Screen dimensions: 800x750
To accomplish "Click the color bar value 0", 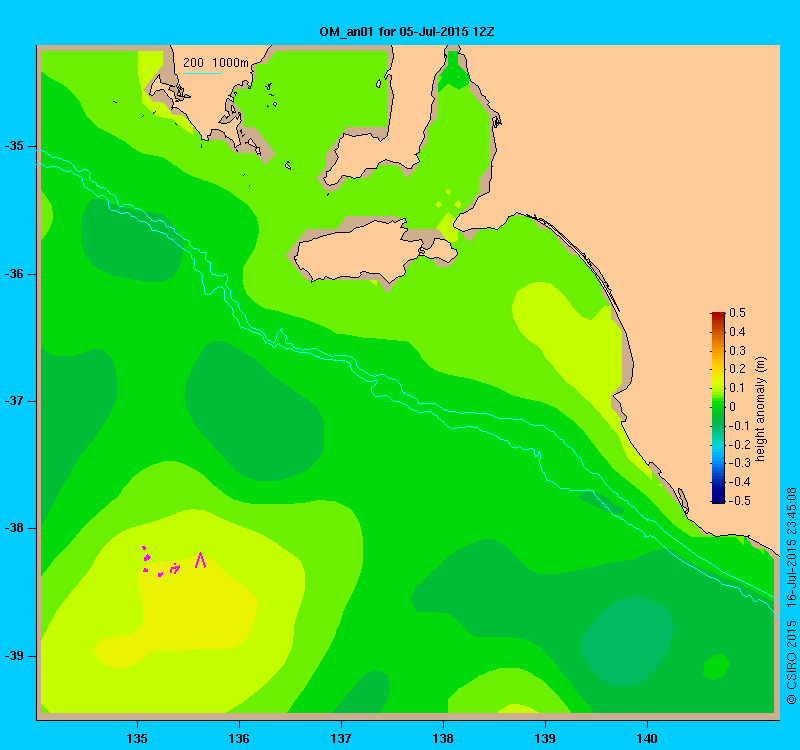I will click(x=733, y=407).
